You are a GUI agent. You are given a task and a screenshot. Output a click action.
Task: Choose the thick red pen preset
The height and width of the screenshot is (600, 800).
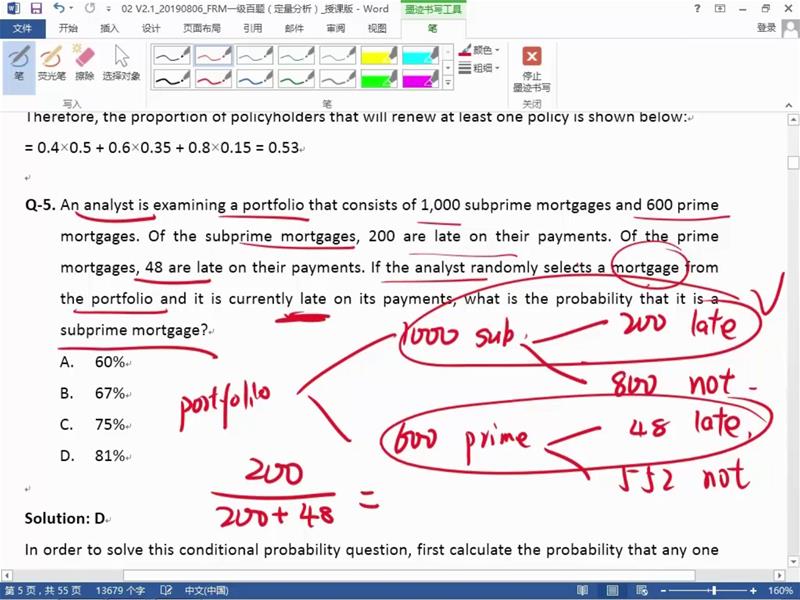pyautogui.click(x=213, y=79)
